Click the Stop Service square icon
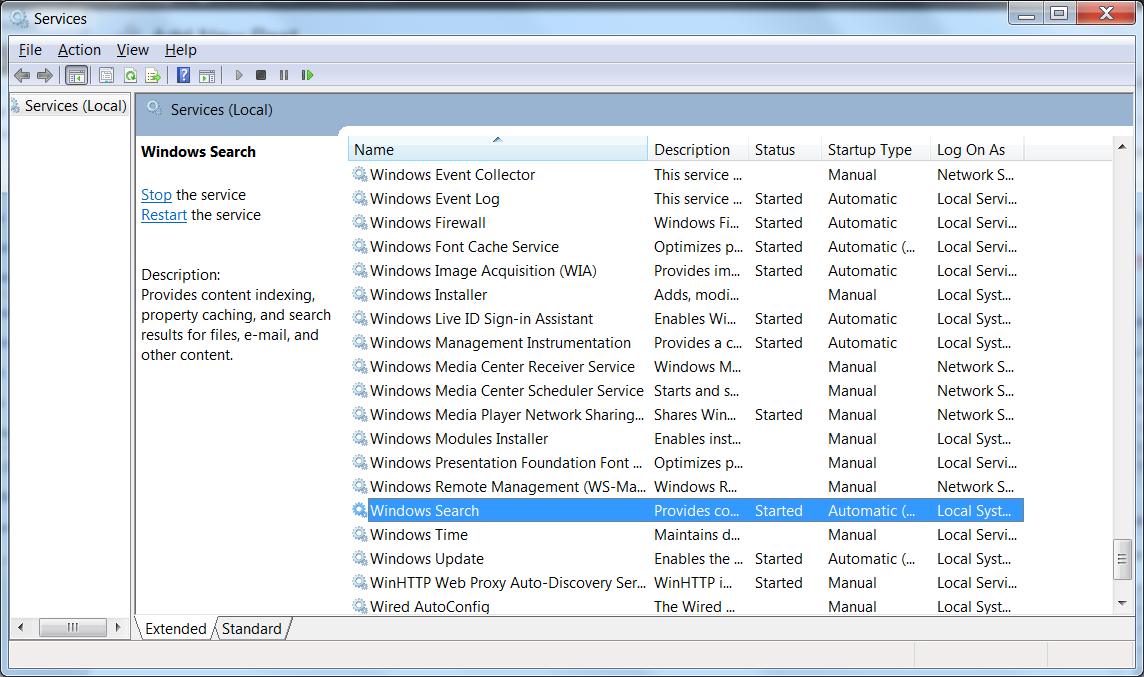This screenshot has height=677, width=1144. tap(261, 75)
